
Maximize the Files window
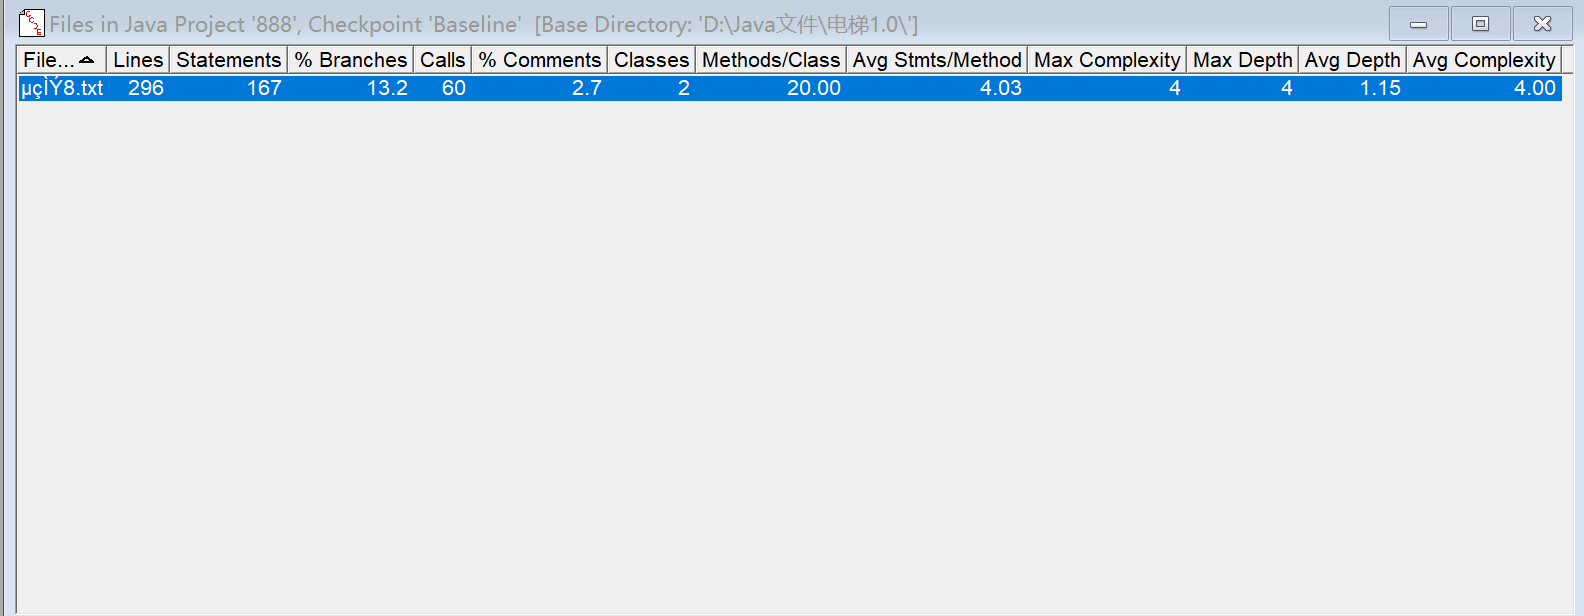1480,24
